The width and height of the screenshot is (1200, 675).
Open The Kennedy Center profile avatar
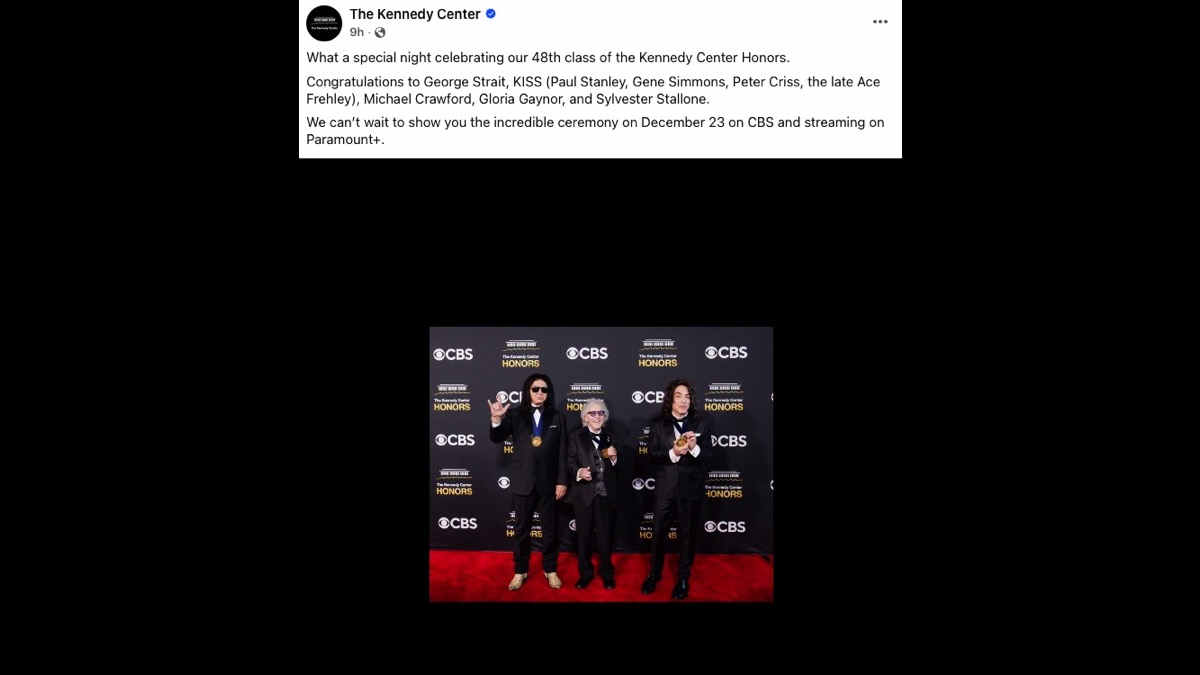coord(324,23)
